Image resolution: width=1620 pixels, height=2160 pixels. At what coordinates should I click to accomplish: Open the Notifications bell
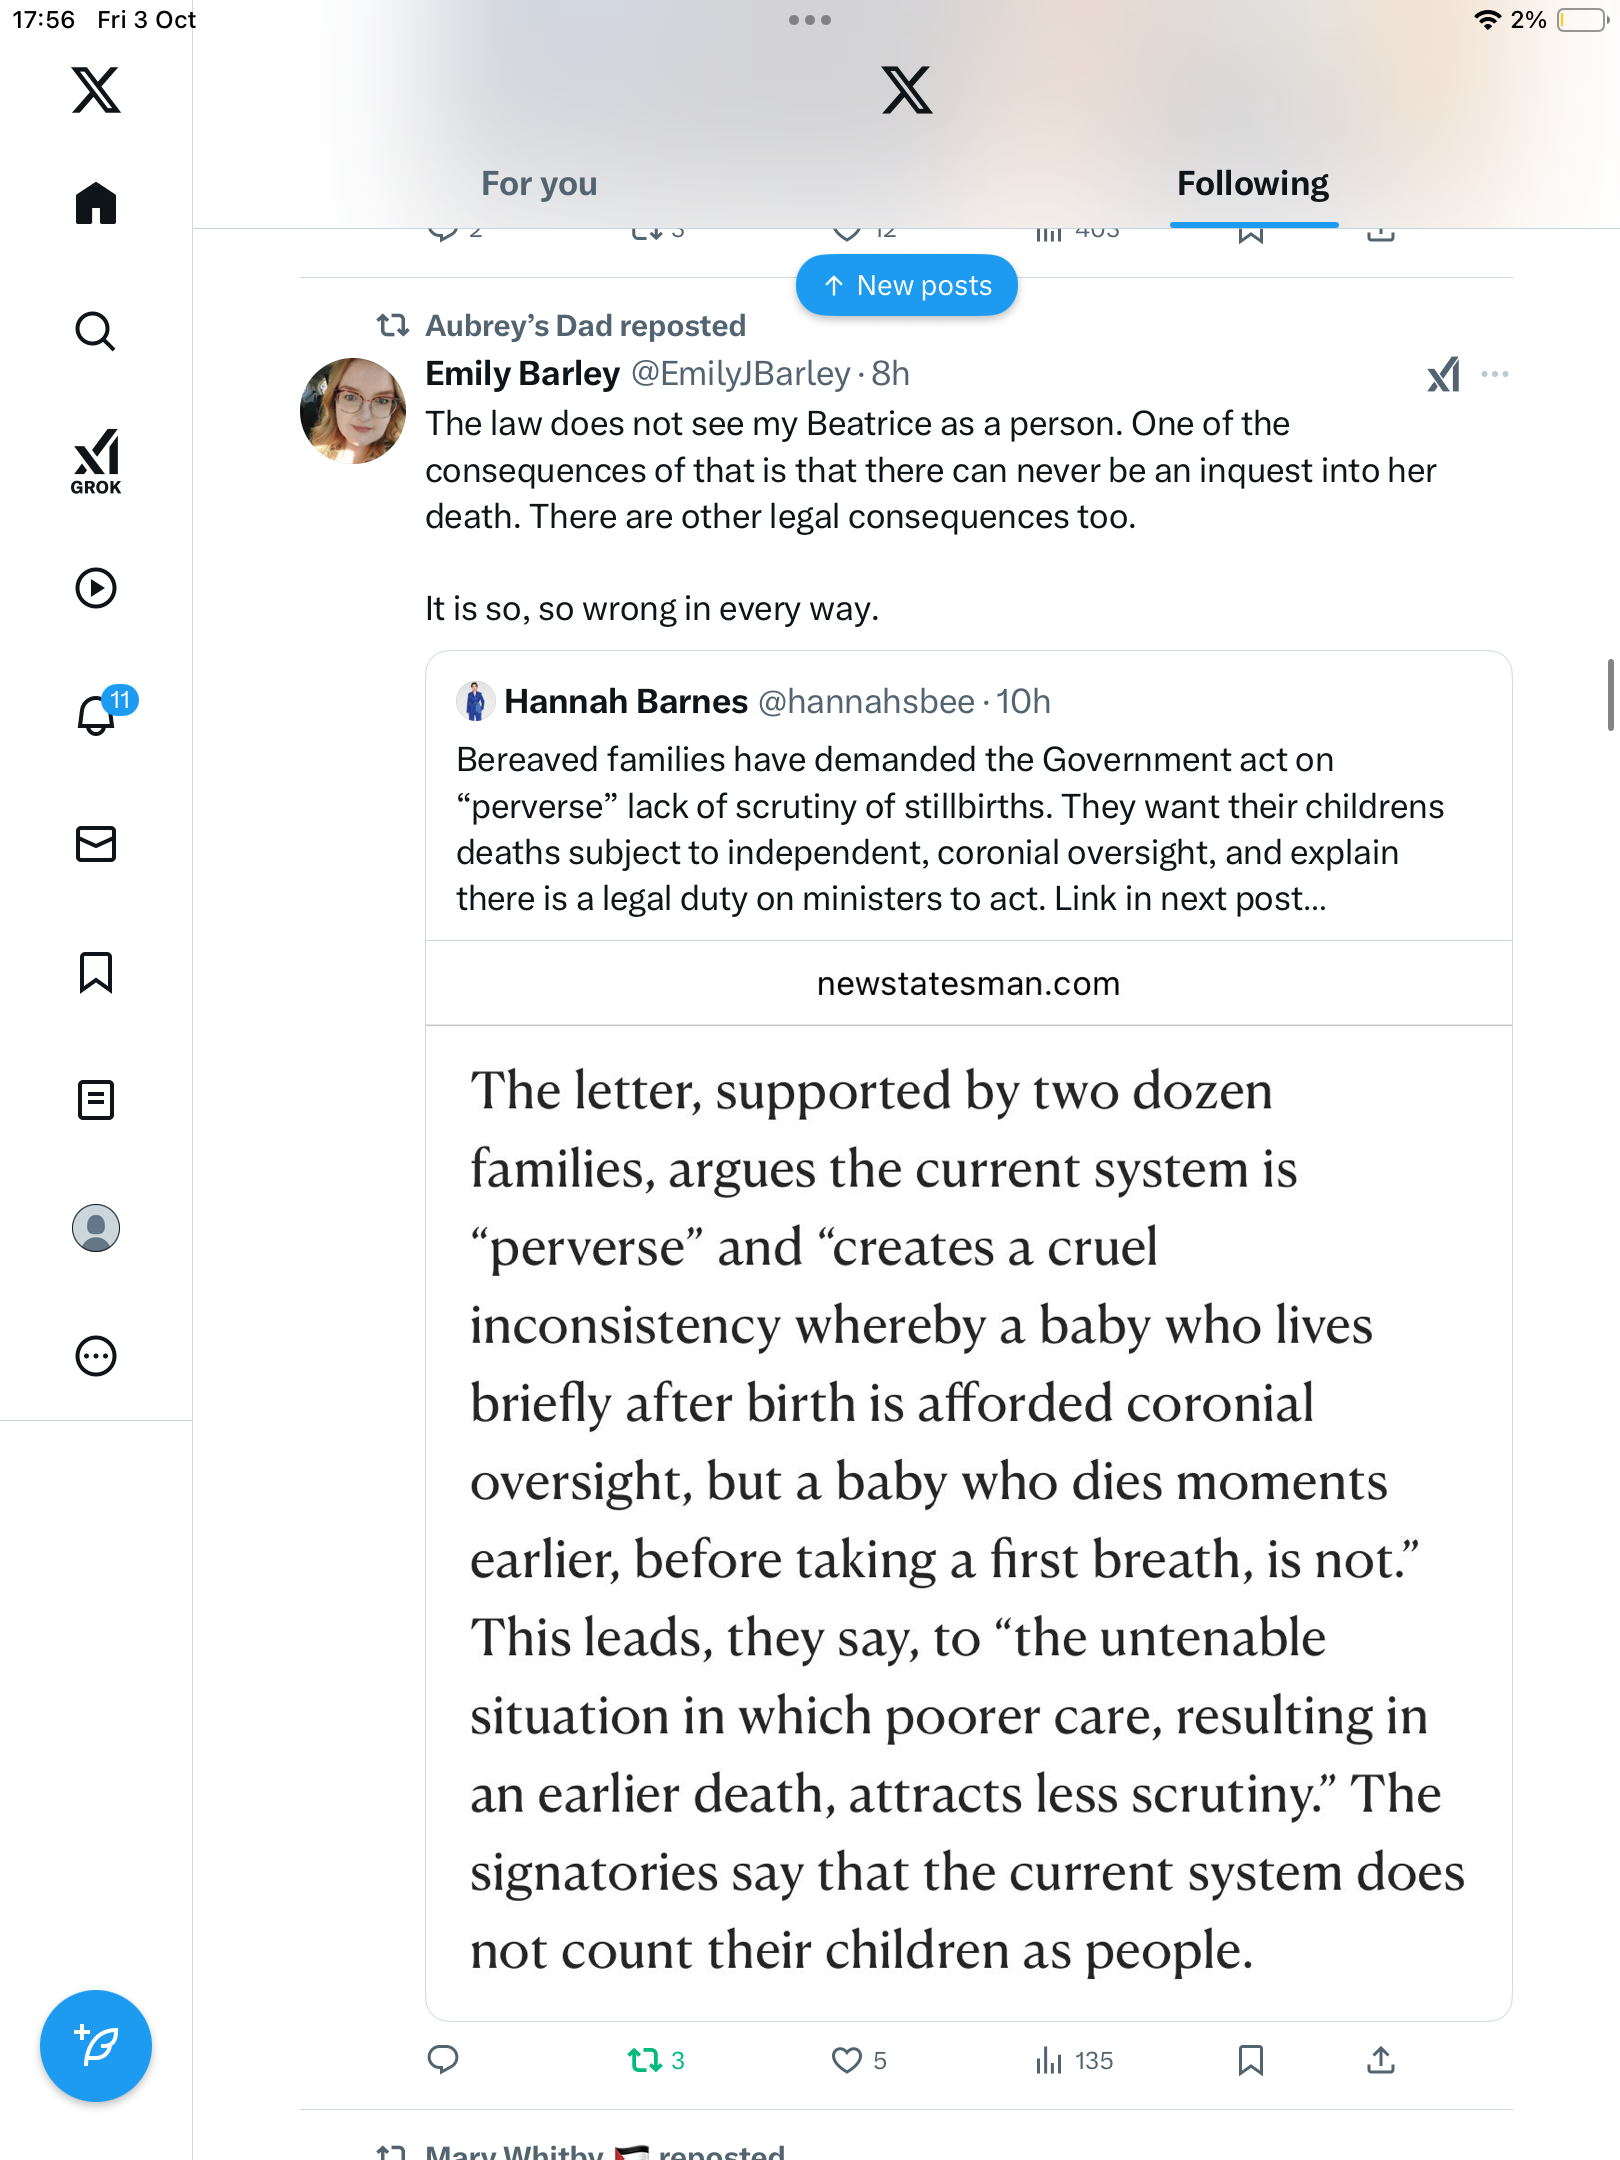(x=96, y=715)
